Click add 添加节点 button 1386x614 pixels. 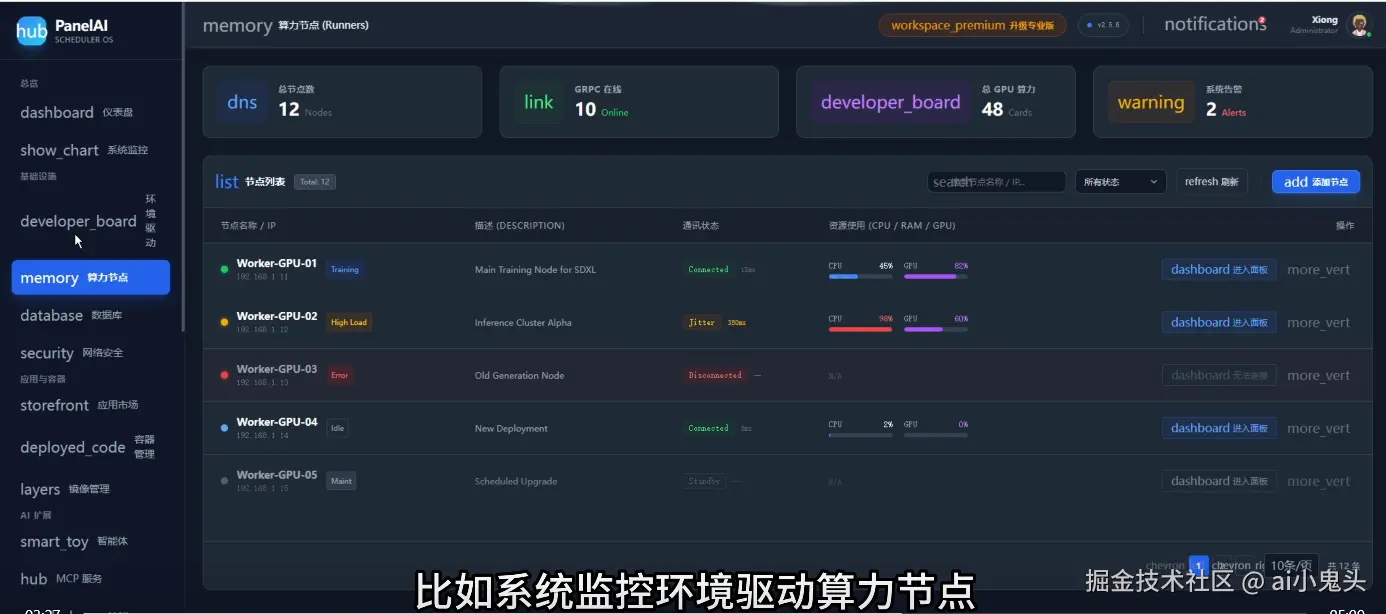[x=1316, y=182]
